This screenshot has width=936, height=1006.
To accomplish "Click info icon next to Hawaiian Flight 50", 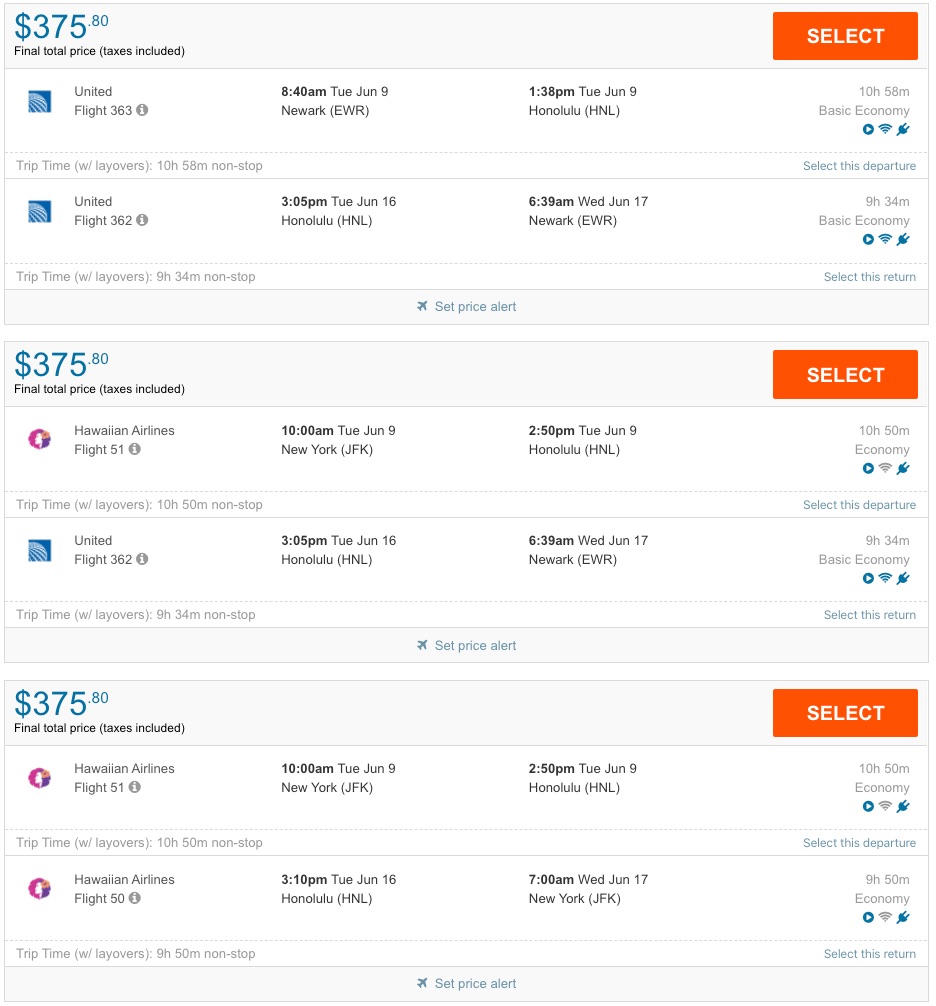I will (x=135, y=898).
